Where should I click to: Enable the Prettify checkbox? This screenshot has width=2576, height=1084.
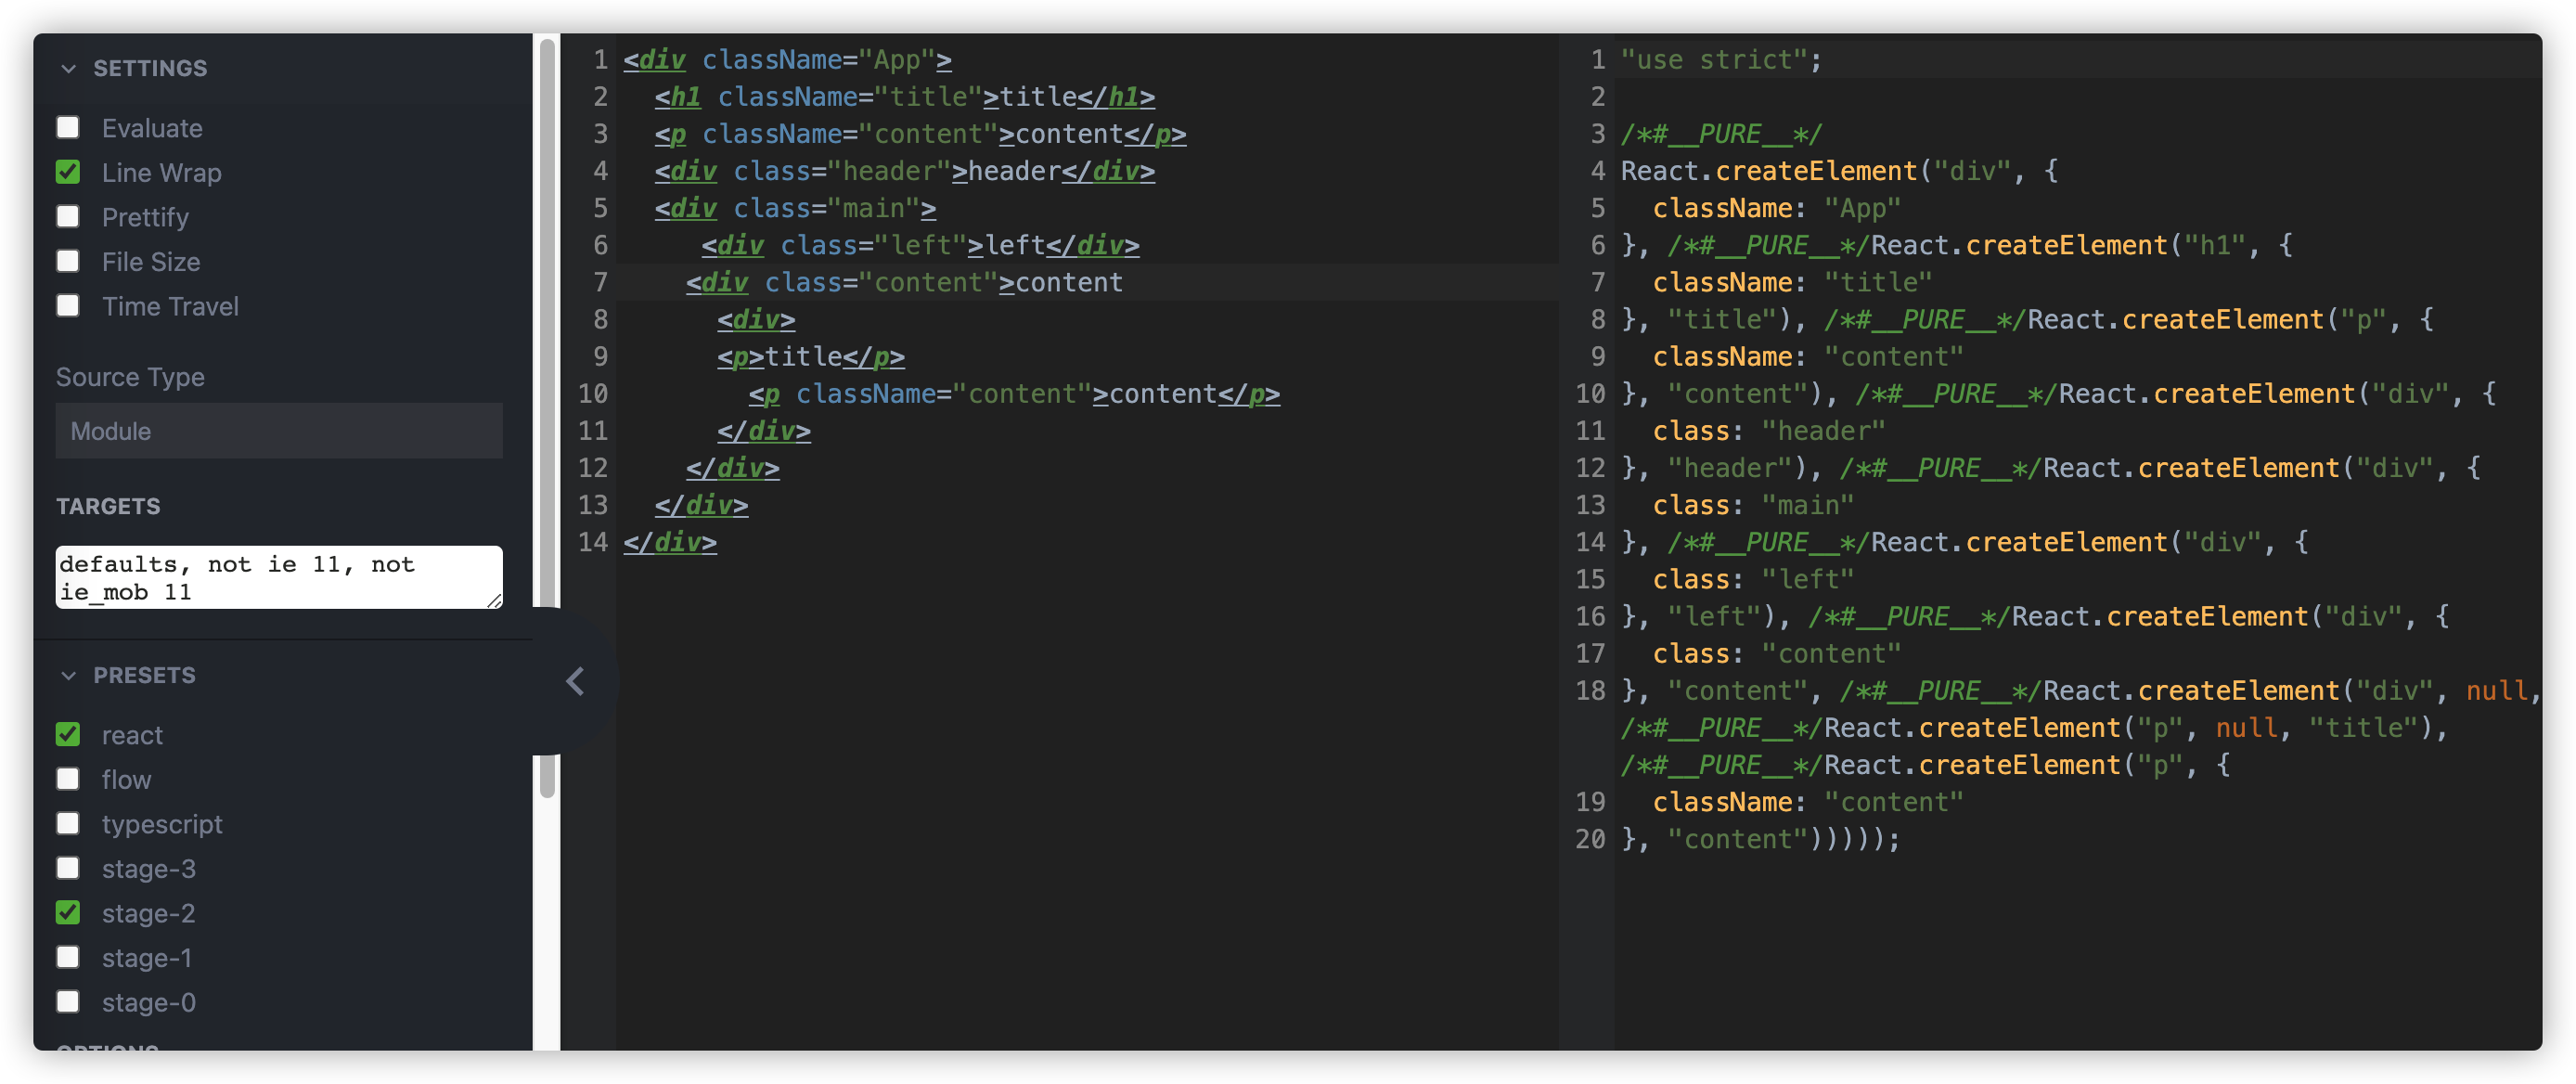(x=68, y=216)
